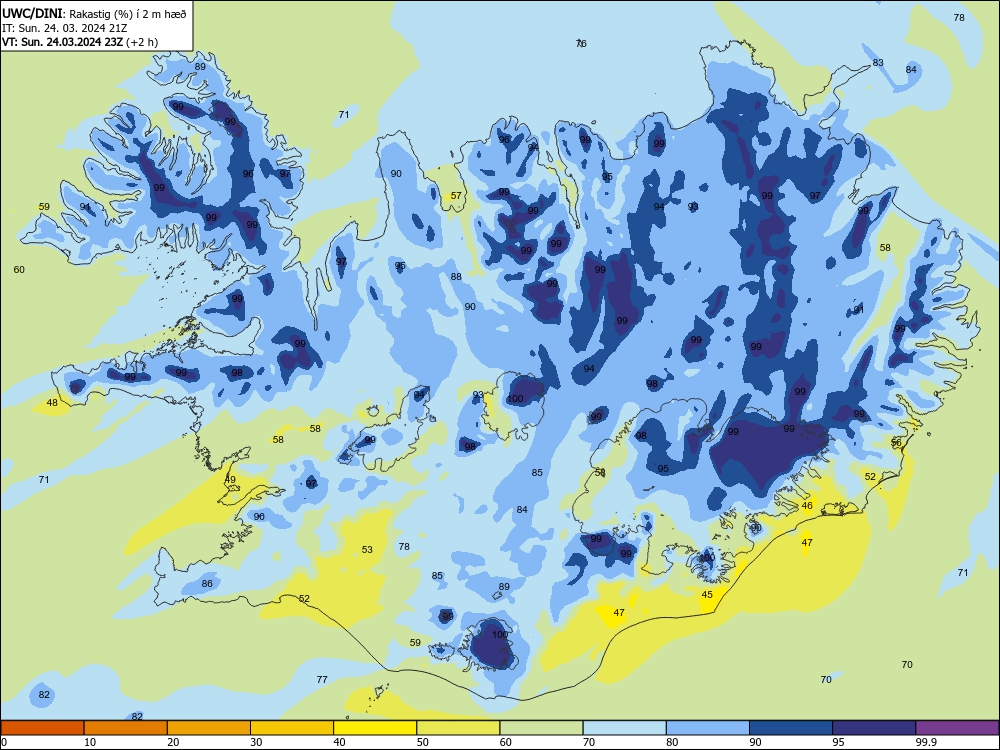
Task: Pick the light green 60–70 legend swatch
Action: pos(541,728)
